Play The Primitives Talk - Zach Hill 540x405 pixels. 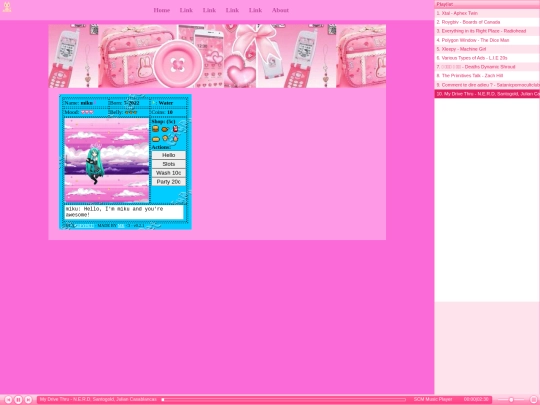tap(487, 76)
